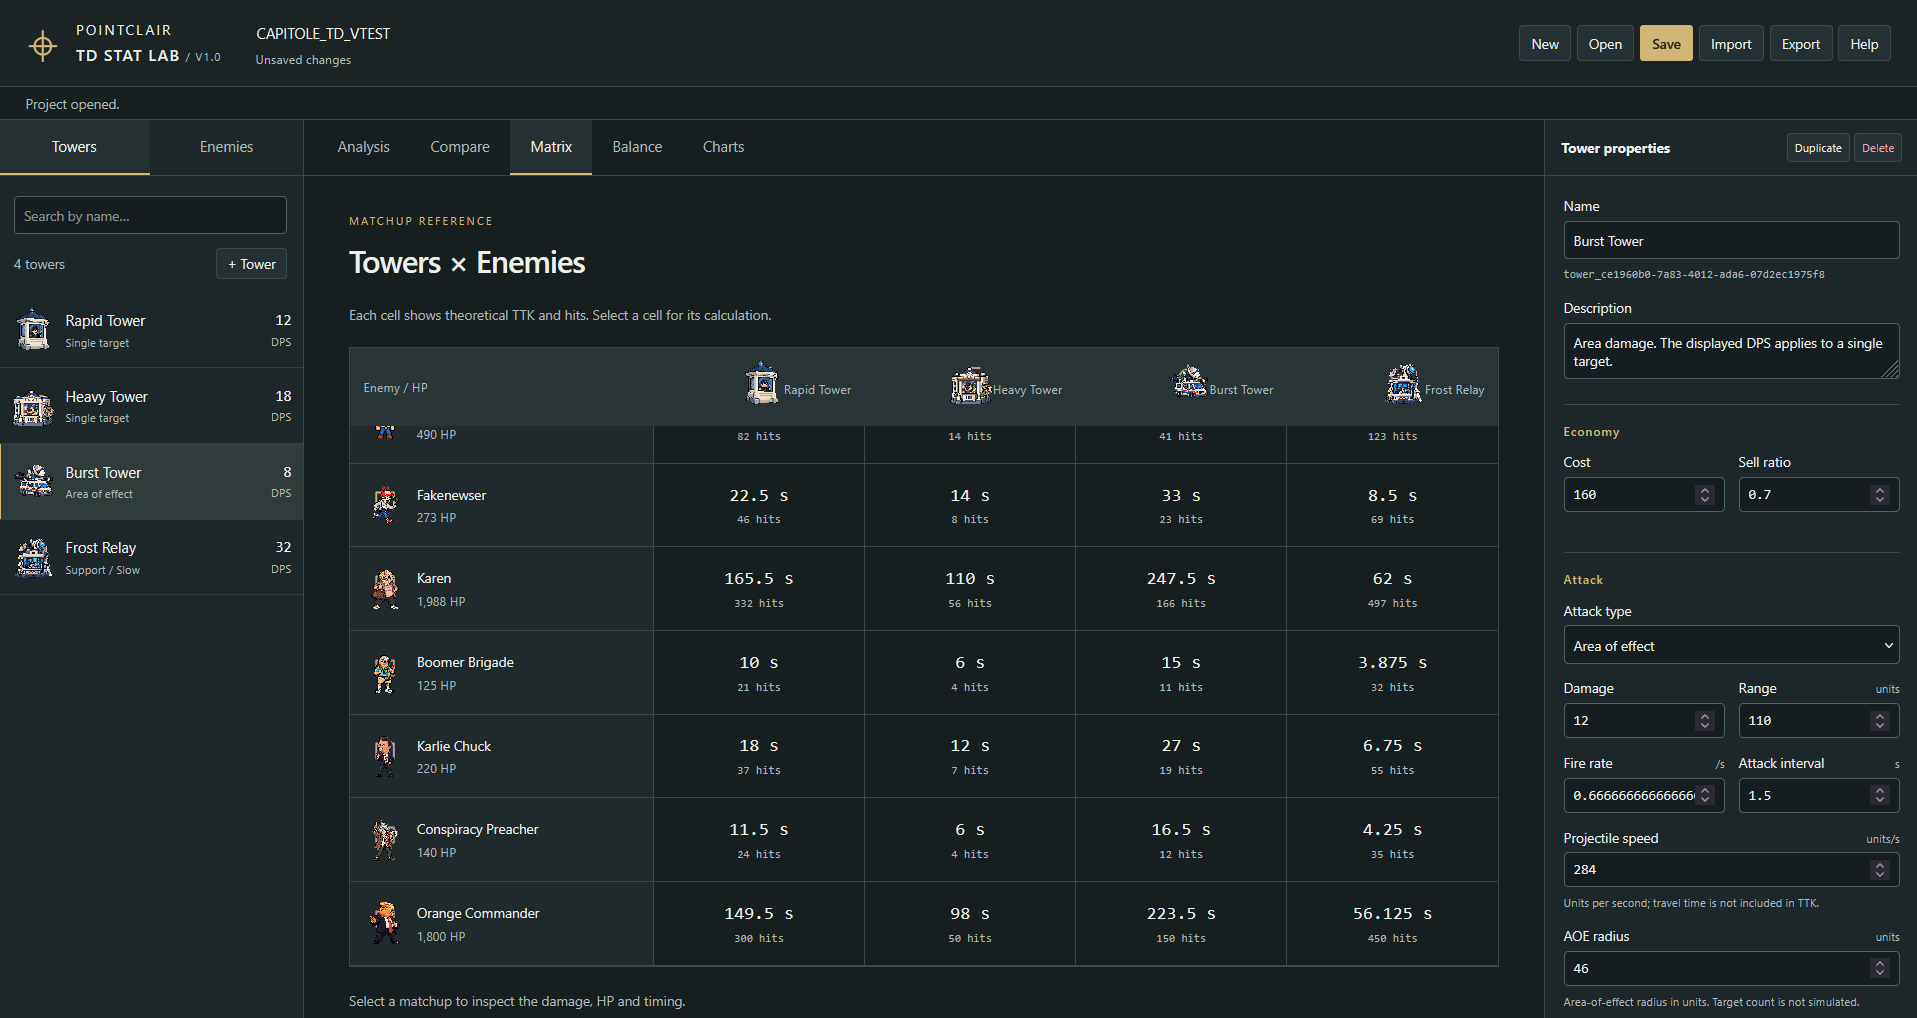Switch to the Enemies tab
Screen dimensions: 1917x1018
tap(226, 147)
